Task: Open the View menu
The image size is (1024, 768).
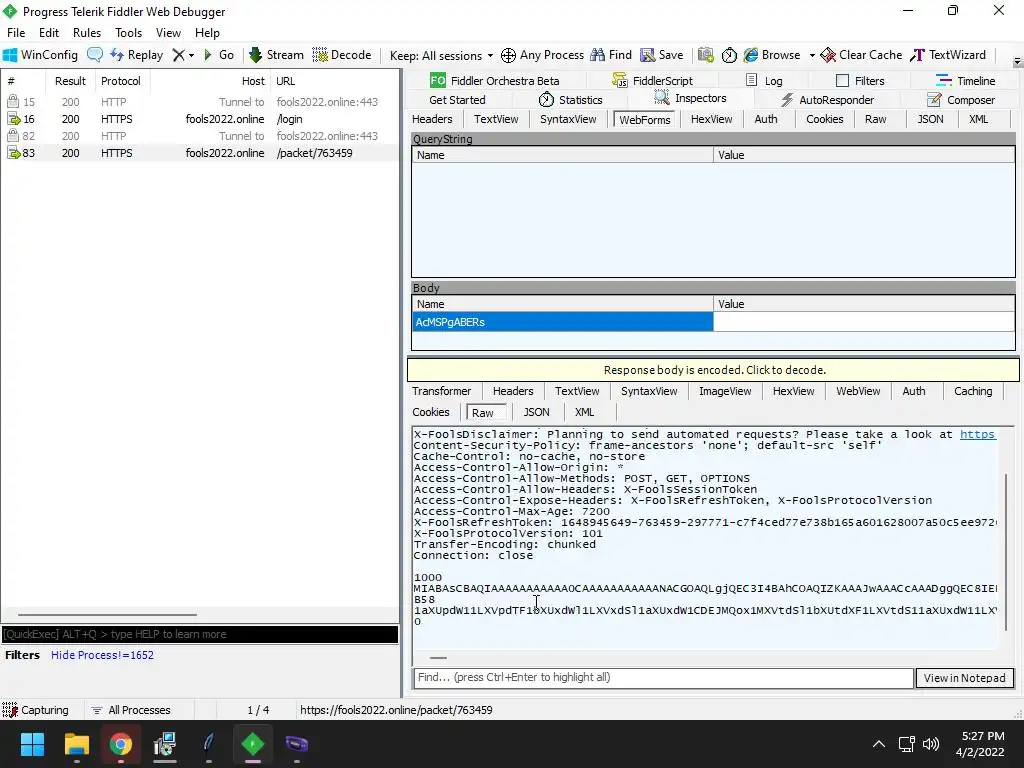Action: click(168, 33)
